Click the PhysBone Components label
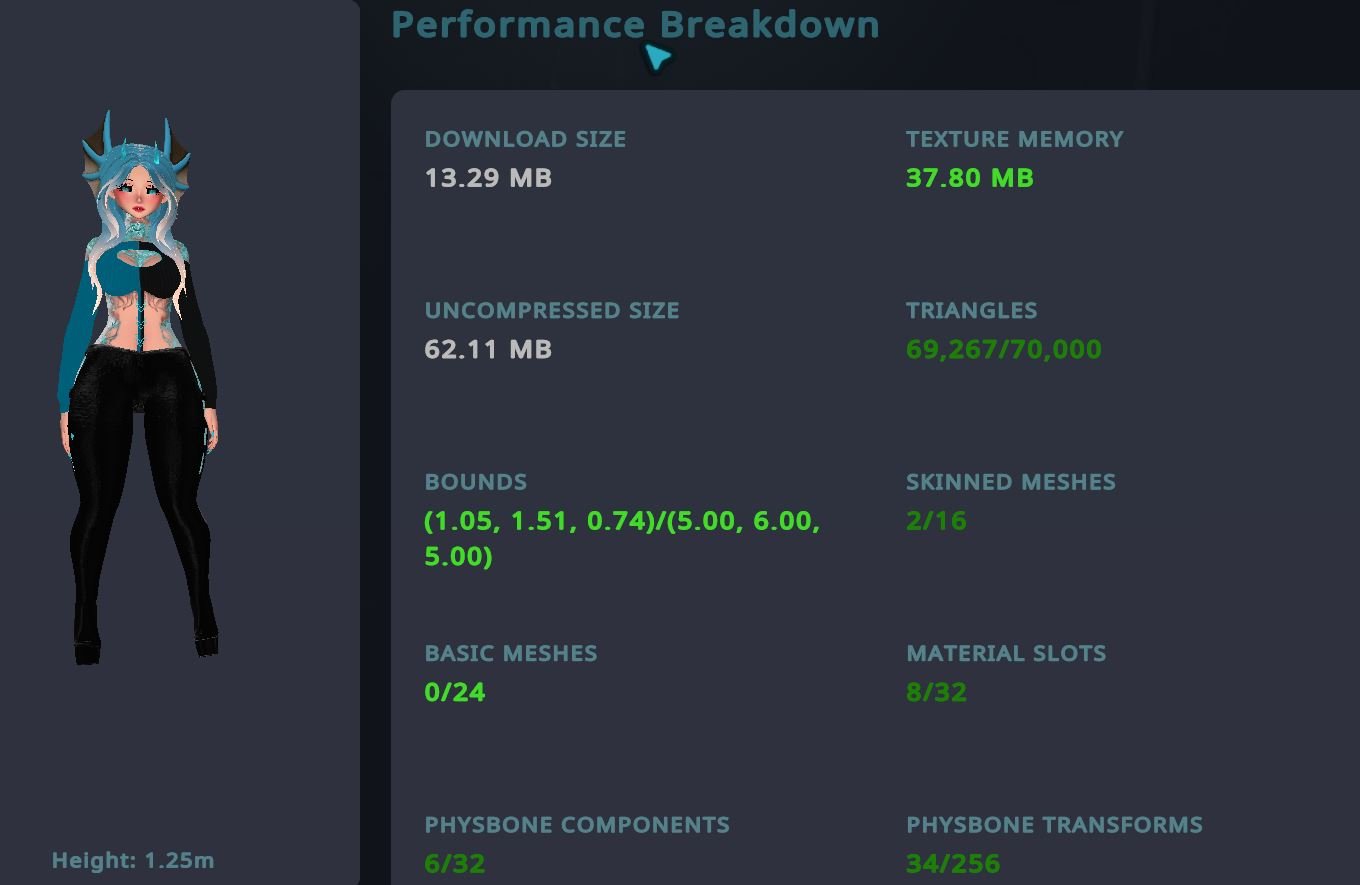 pyautogui.click(x=577, y=825)
